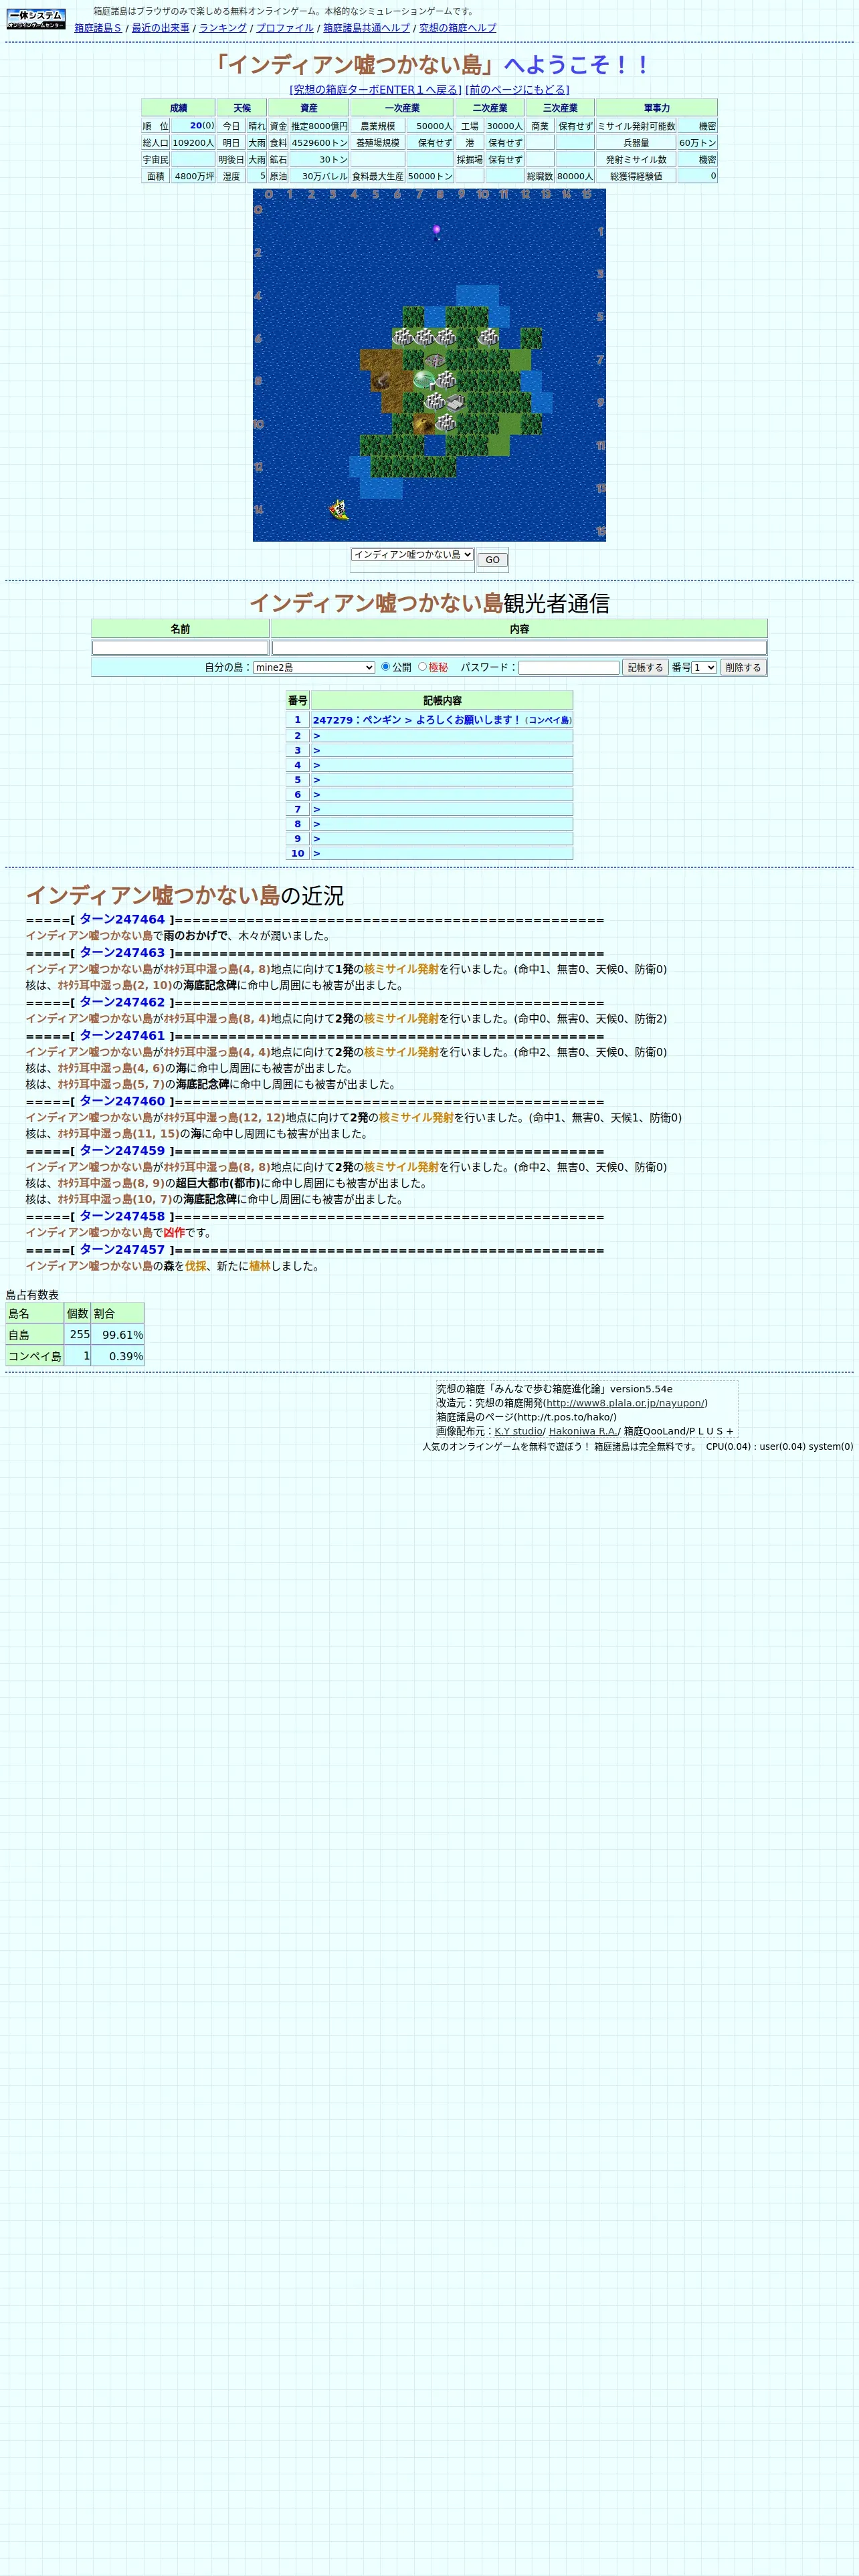The width and height of the screenshot is (859, 2576).
Task: Click the 30万バレル crude oil cell
Action: pos(319,176)
